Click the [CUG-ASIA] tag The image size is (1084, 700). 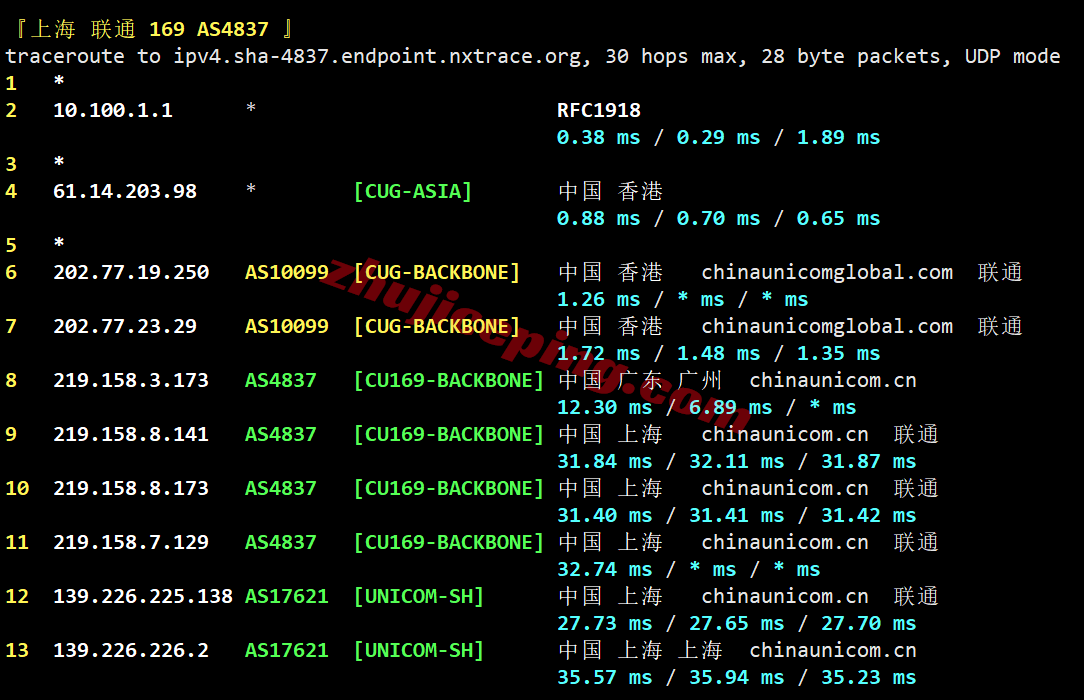point(413,191)
